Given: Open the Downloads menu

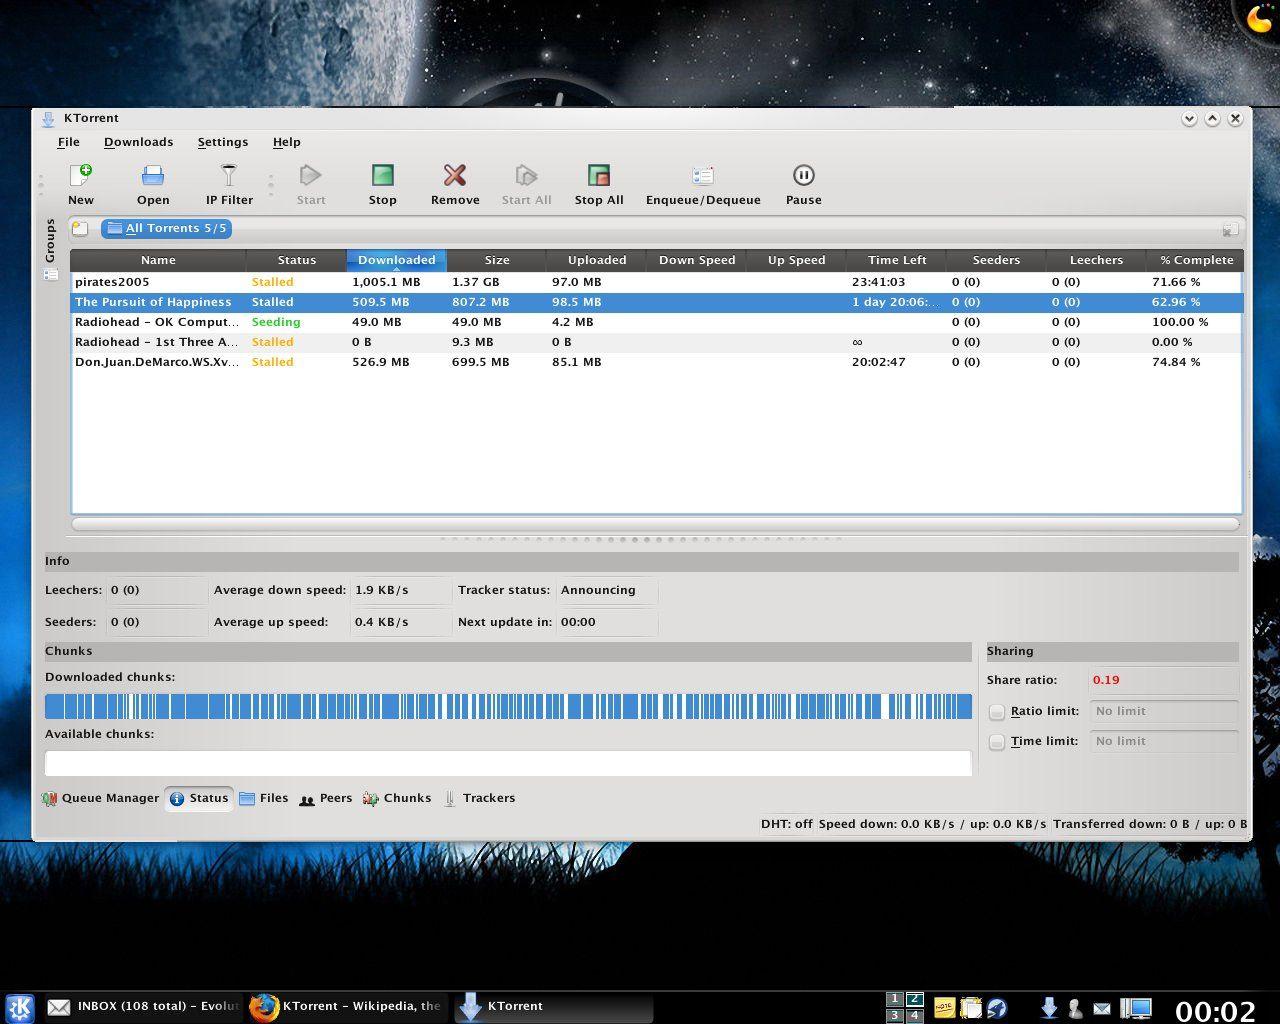Looking at the screenshot, I should 138,142.
